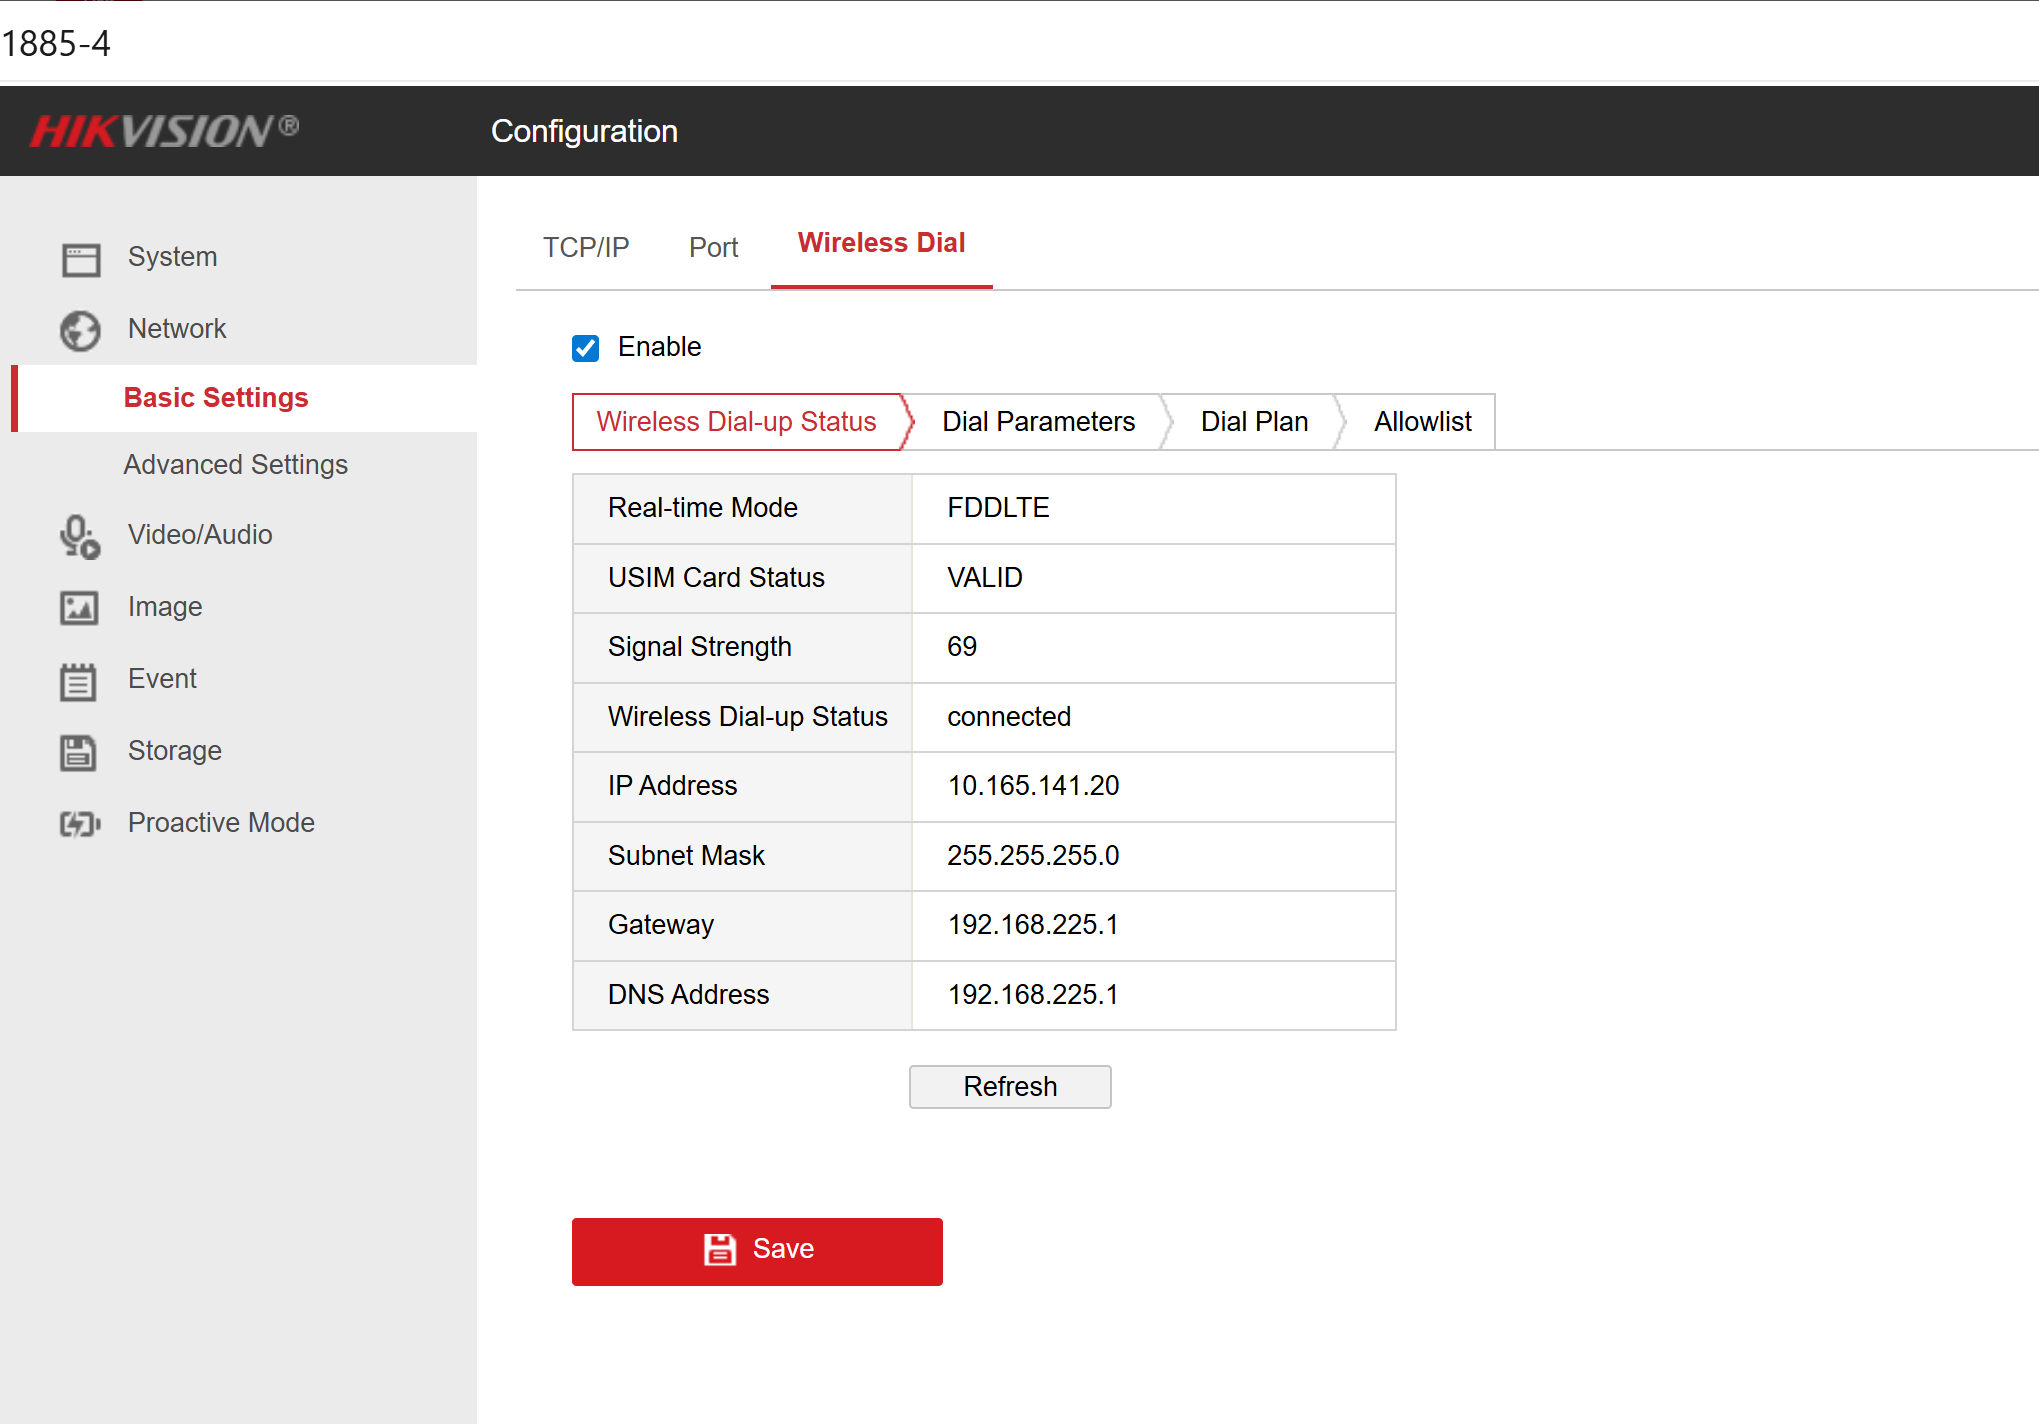2039x1424 pixels.
Task: Click the Image picture icon
Action: [x=80, y=608]
